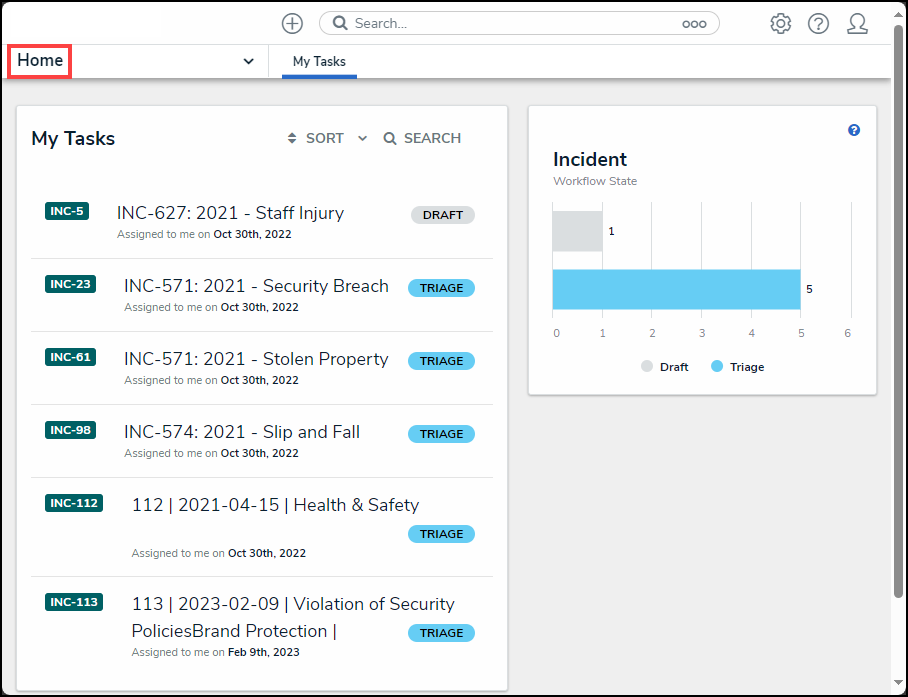908x697 pixels.
Task: Click the plus create-new icon
Action: click(x=292, y=23)
